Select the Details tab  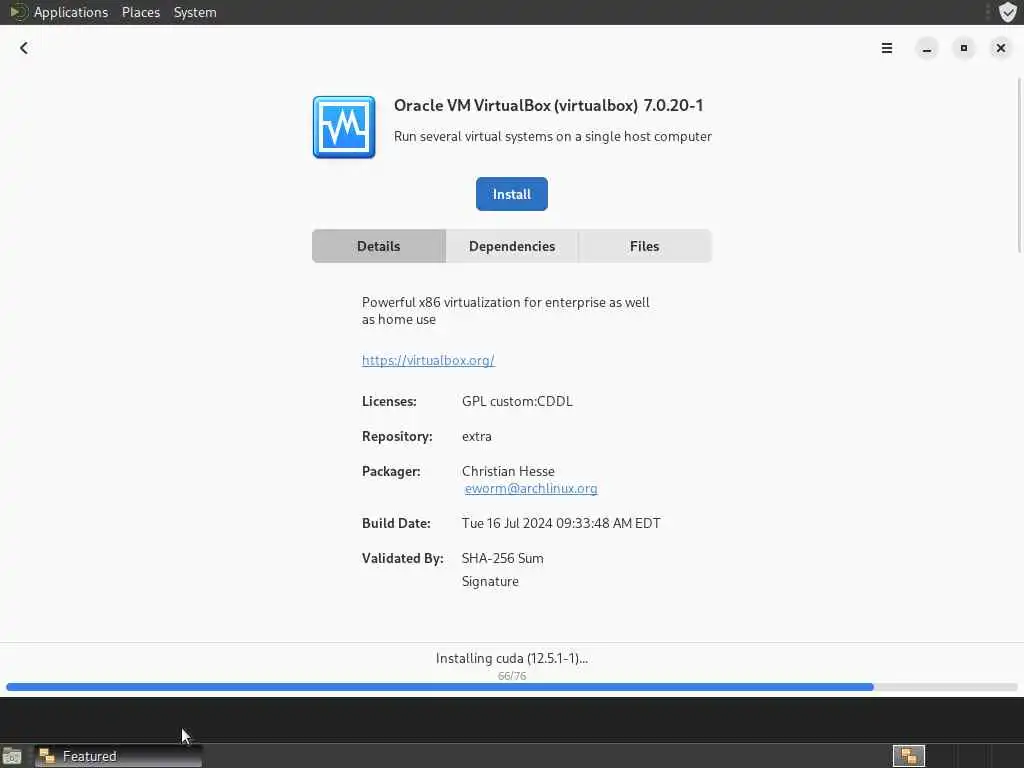379,246
